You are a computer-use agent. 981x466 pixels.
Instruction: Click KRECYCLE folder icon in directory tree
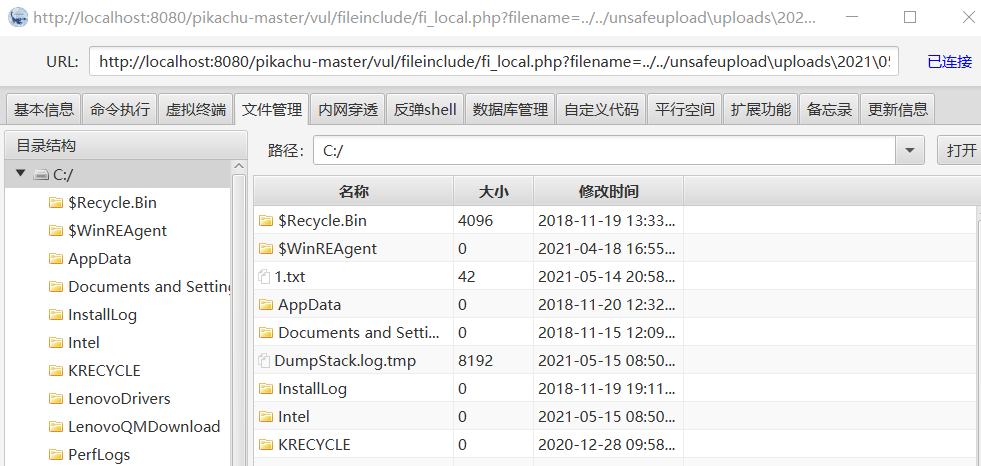tap(56, 370)
